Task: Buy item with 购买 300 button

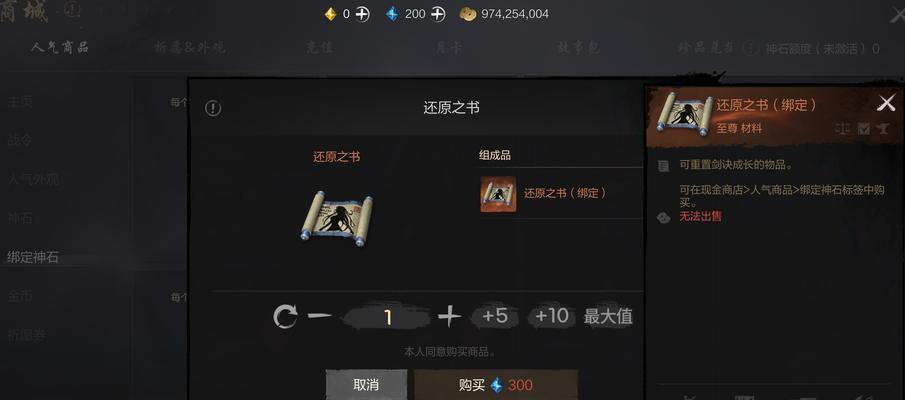Action: [x=496, y=385]
